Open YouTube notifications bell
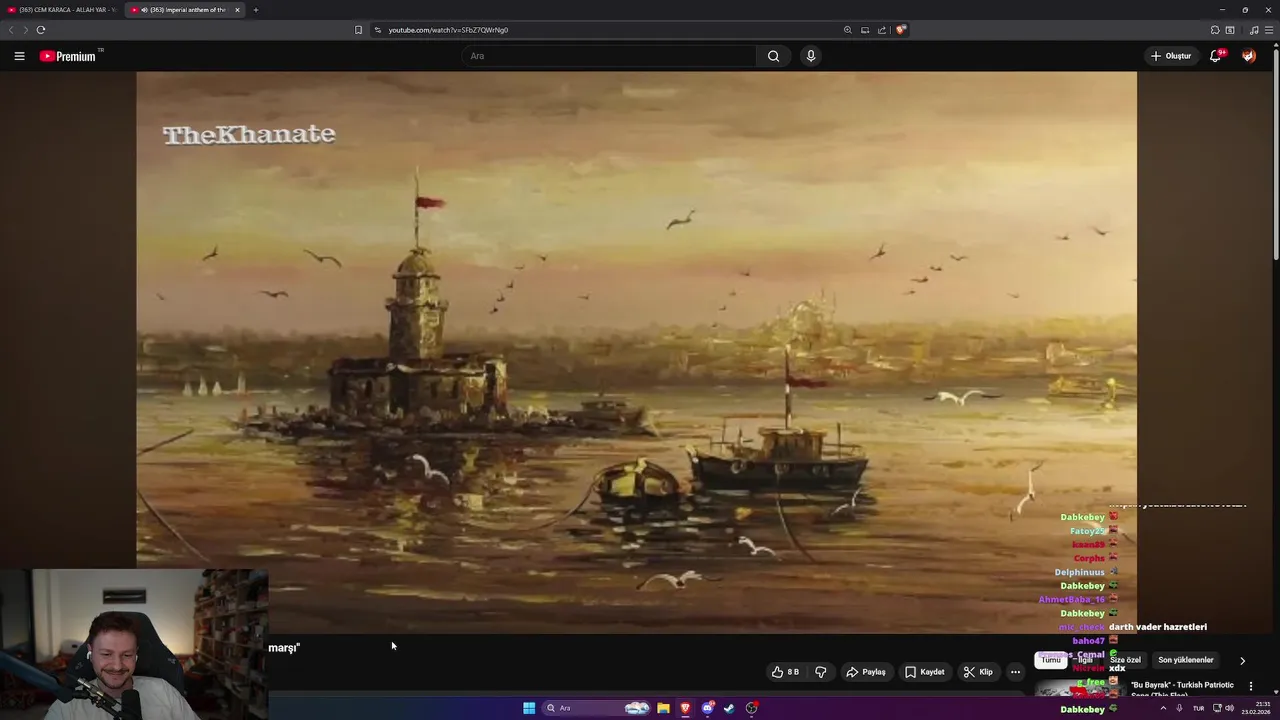 click(1215, 56)
